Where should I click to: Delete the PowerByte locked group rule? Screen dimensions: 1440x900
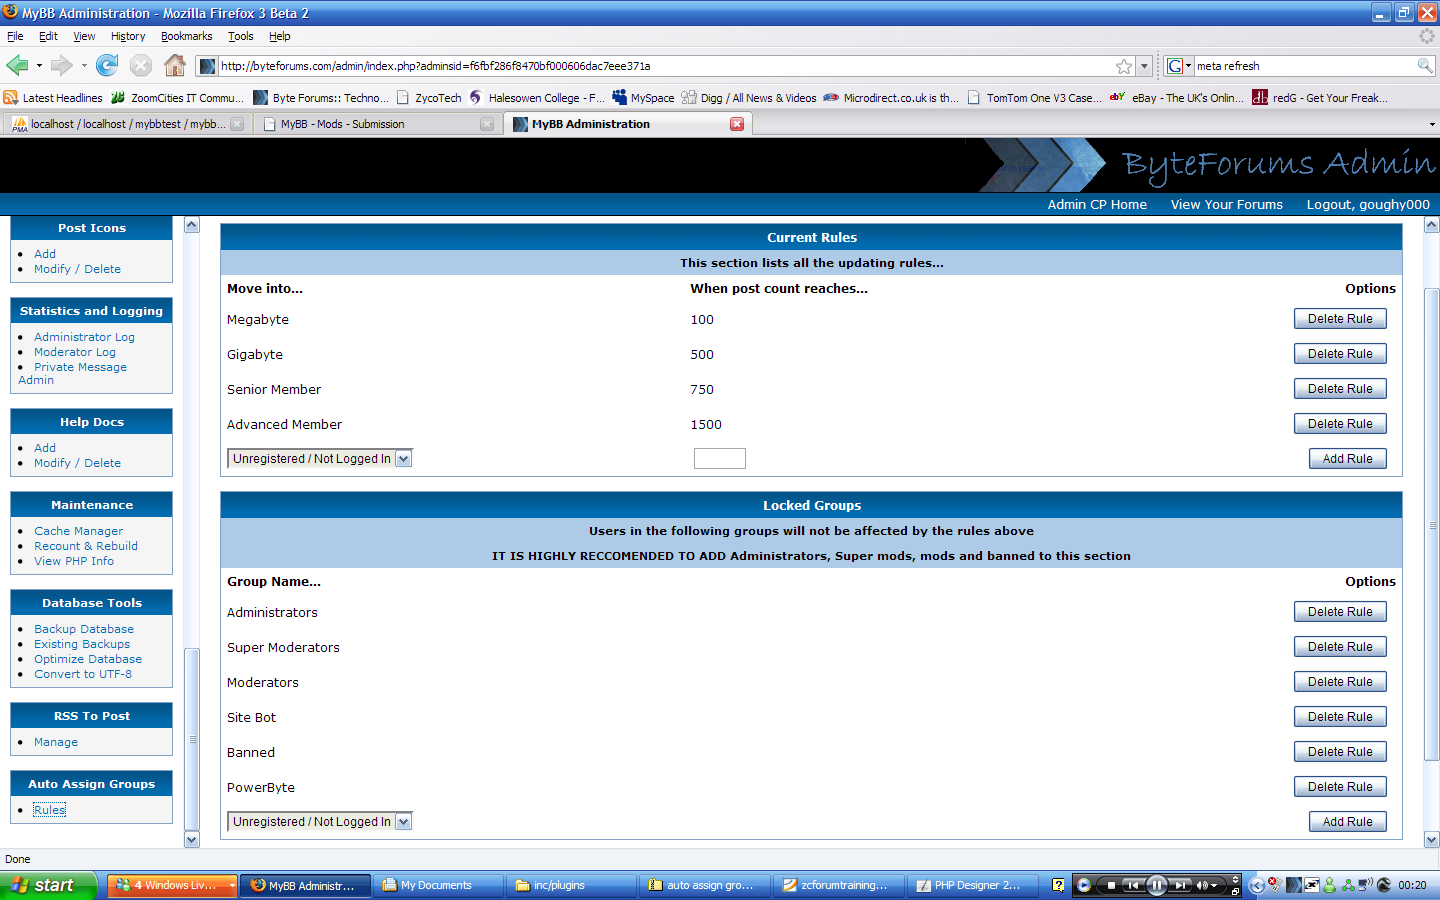(x=1340, y=787)
